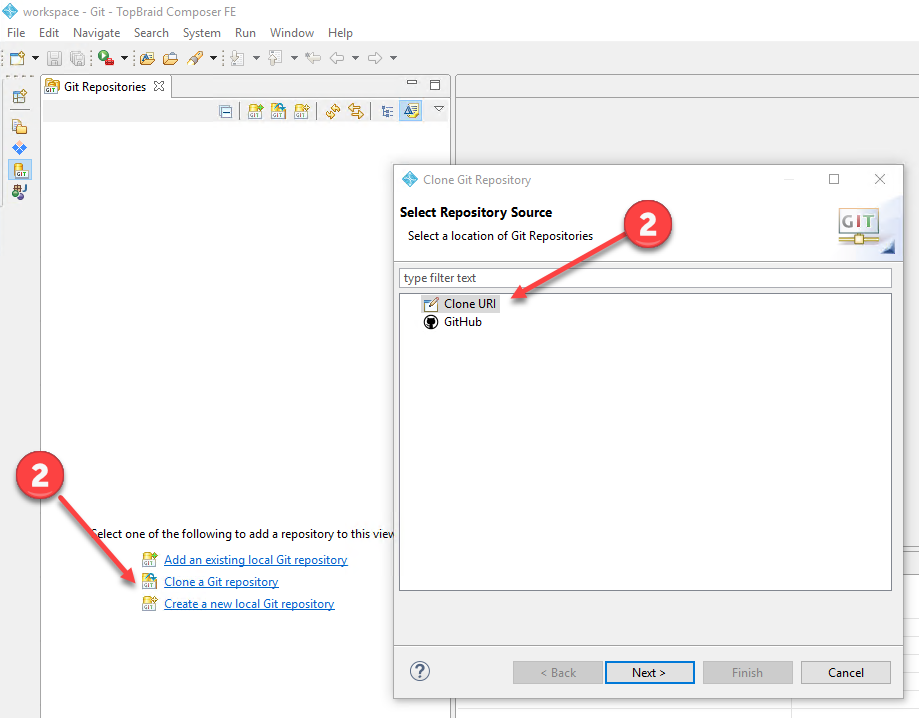Toggle hierarchical branch layout
This screenshot has width=919, height=718.
387,111
